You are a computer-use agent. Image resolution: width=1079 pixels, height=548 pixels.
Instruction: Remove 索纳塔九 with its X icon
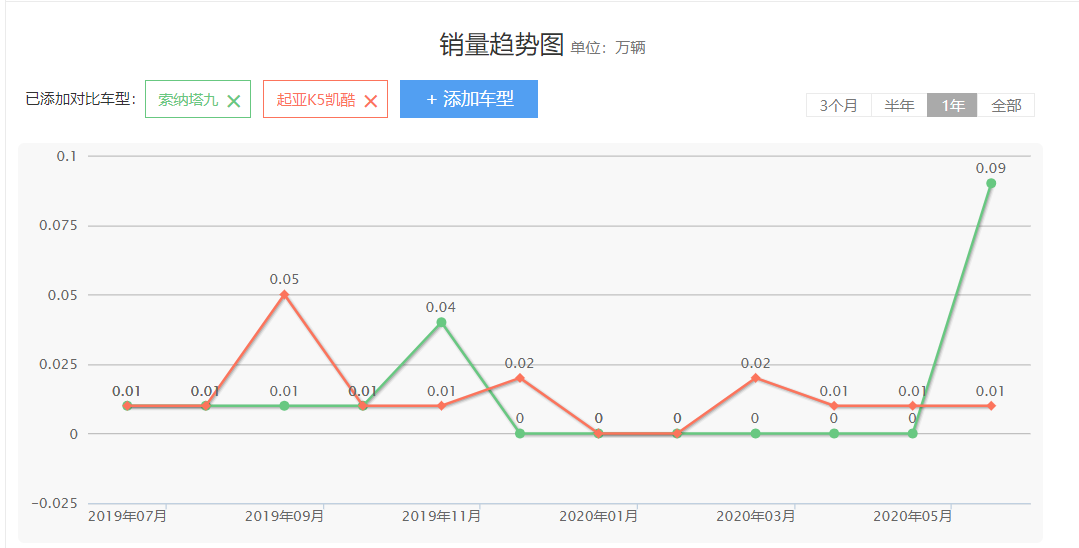[x=234, y=101]
